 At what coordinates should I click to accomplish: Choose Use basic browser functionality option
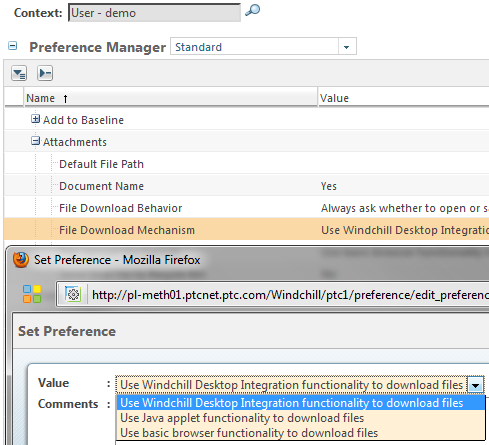tap(249, 433)
